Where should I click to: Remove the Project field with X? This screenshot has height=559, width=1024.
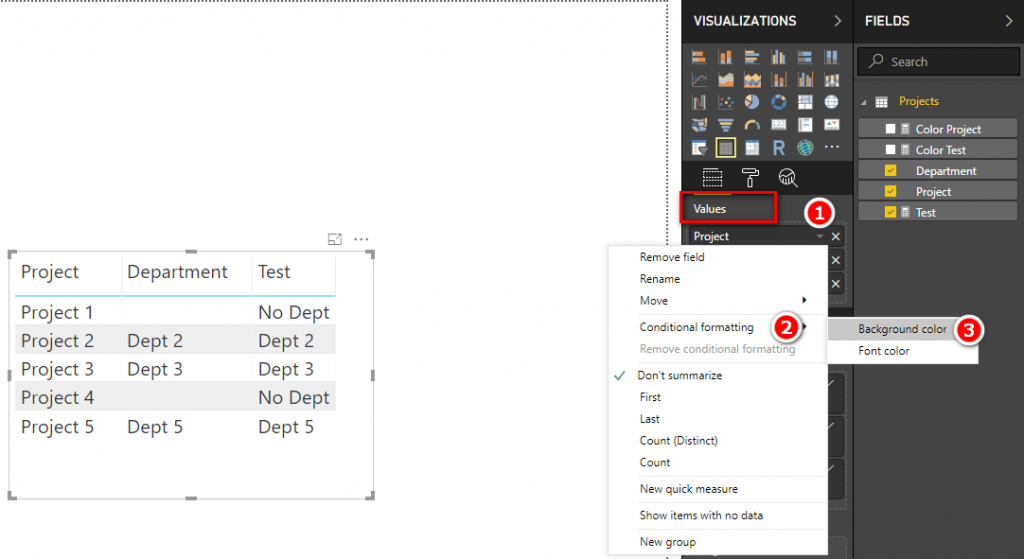(x=835, y=236)
